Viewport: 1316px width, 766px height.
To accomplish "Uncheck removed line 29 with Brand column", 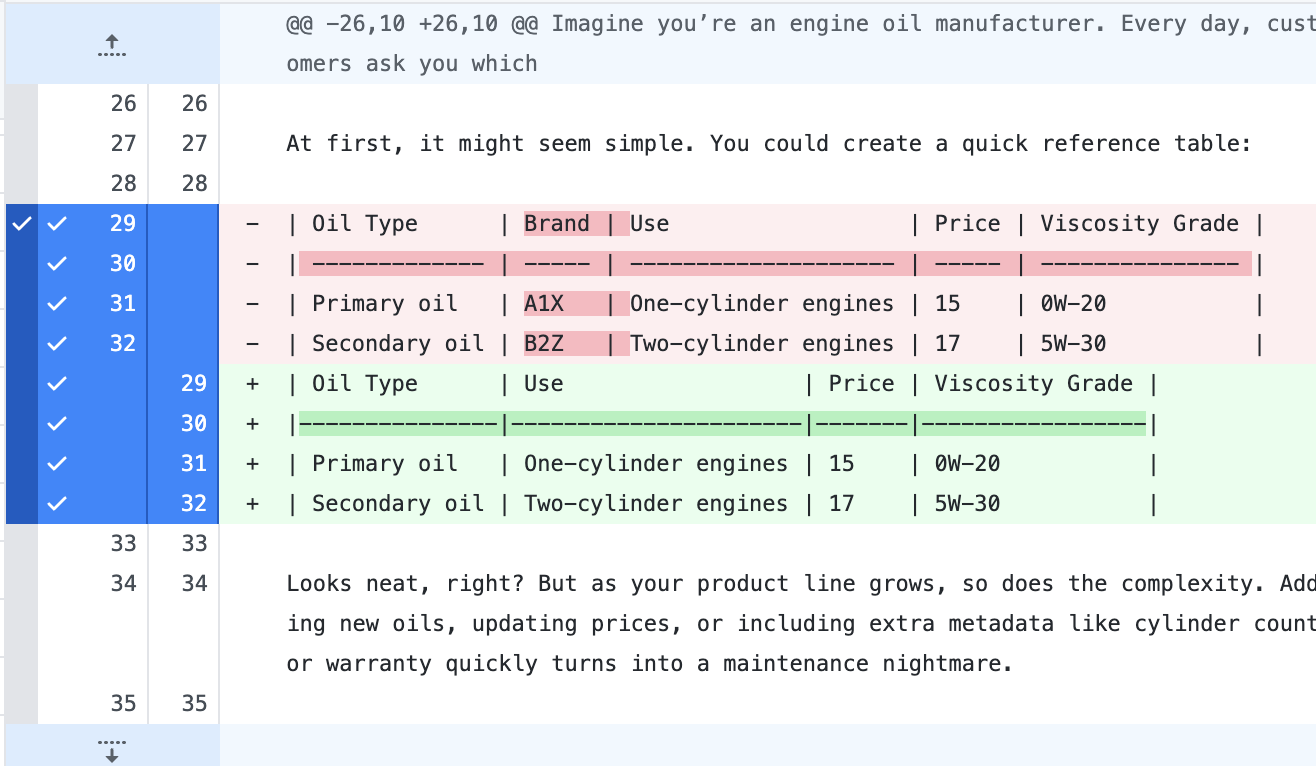I will (x=57, y=224).
